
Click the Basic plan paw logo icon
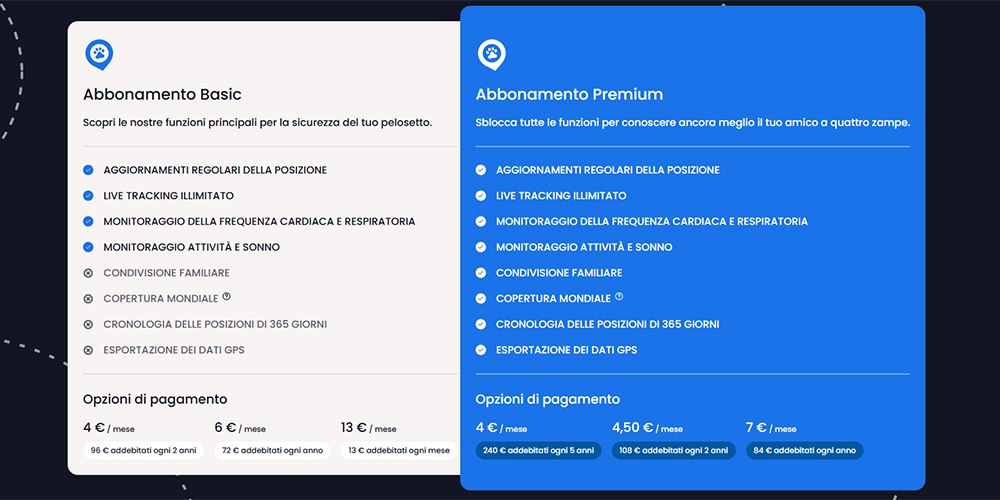98,54
